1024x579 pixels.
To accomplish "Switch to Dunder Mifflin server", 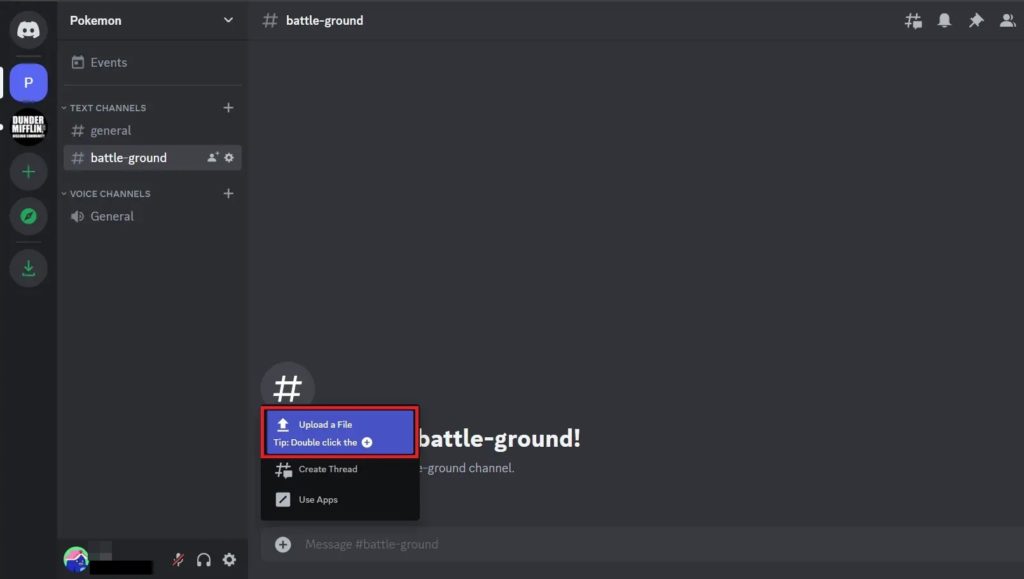I will (28, 127).
